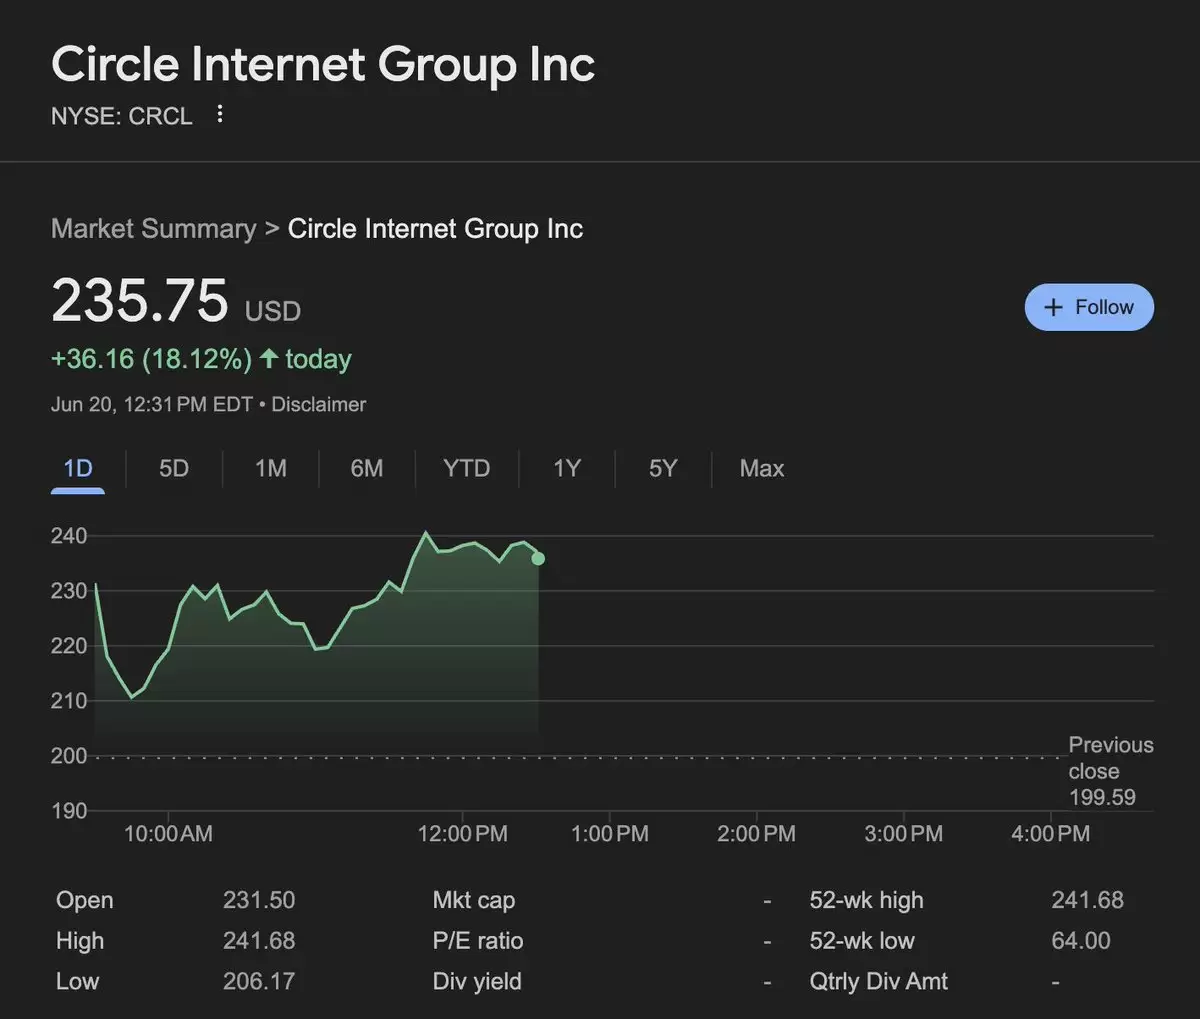1200x1019 pixels.
Task: Click the green up arrow beside today
Action: (268, 358)
